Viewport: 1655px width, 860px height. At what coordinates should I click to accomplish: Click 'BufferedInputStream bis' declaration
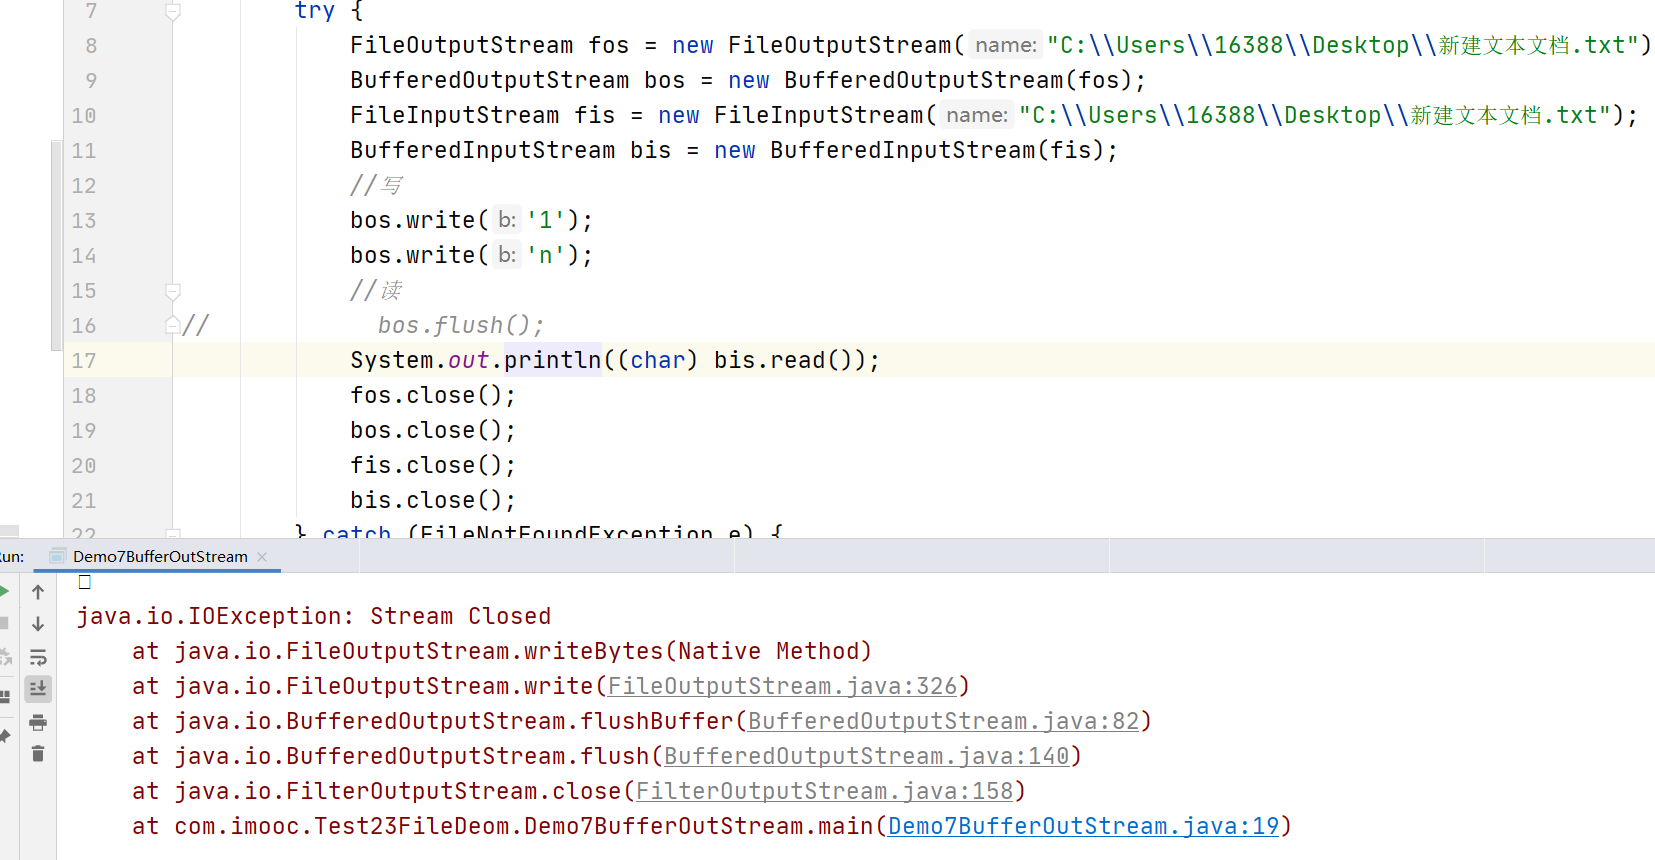[x=511, y=150]
